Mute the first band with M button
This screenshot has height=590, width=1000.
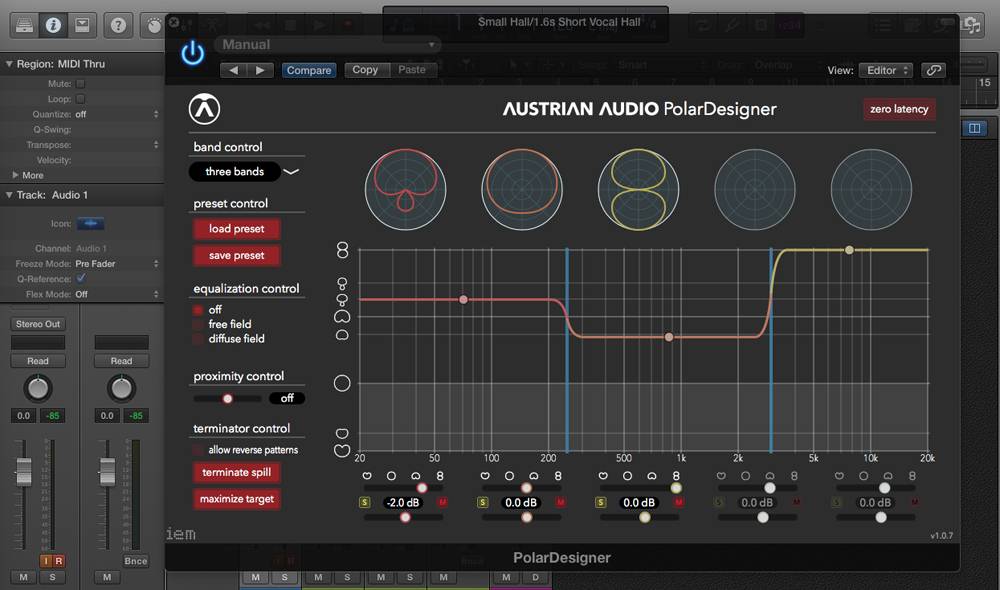pos(443,503)
